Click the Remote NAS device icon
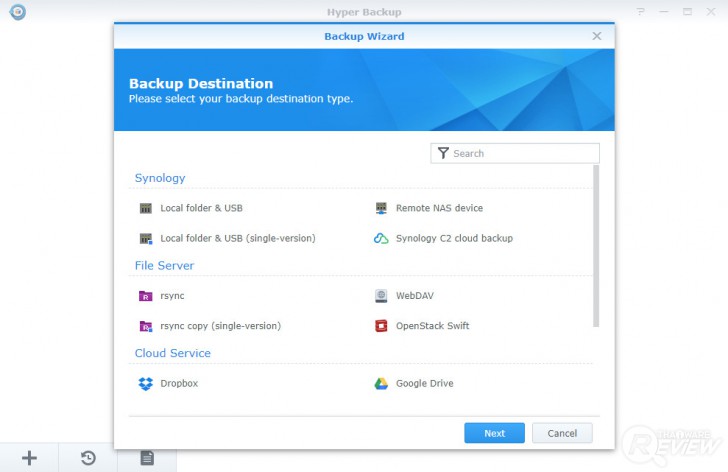 click(381, 208)
